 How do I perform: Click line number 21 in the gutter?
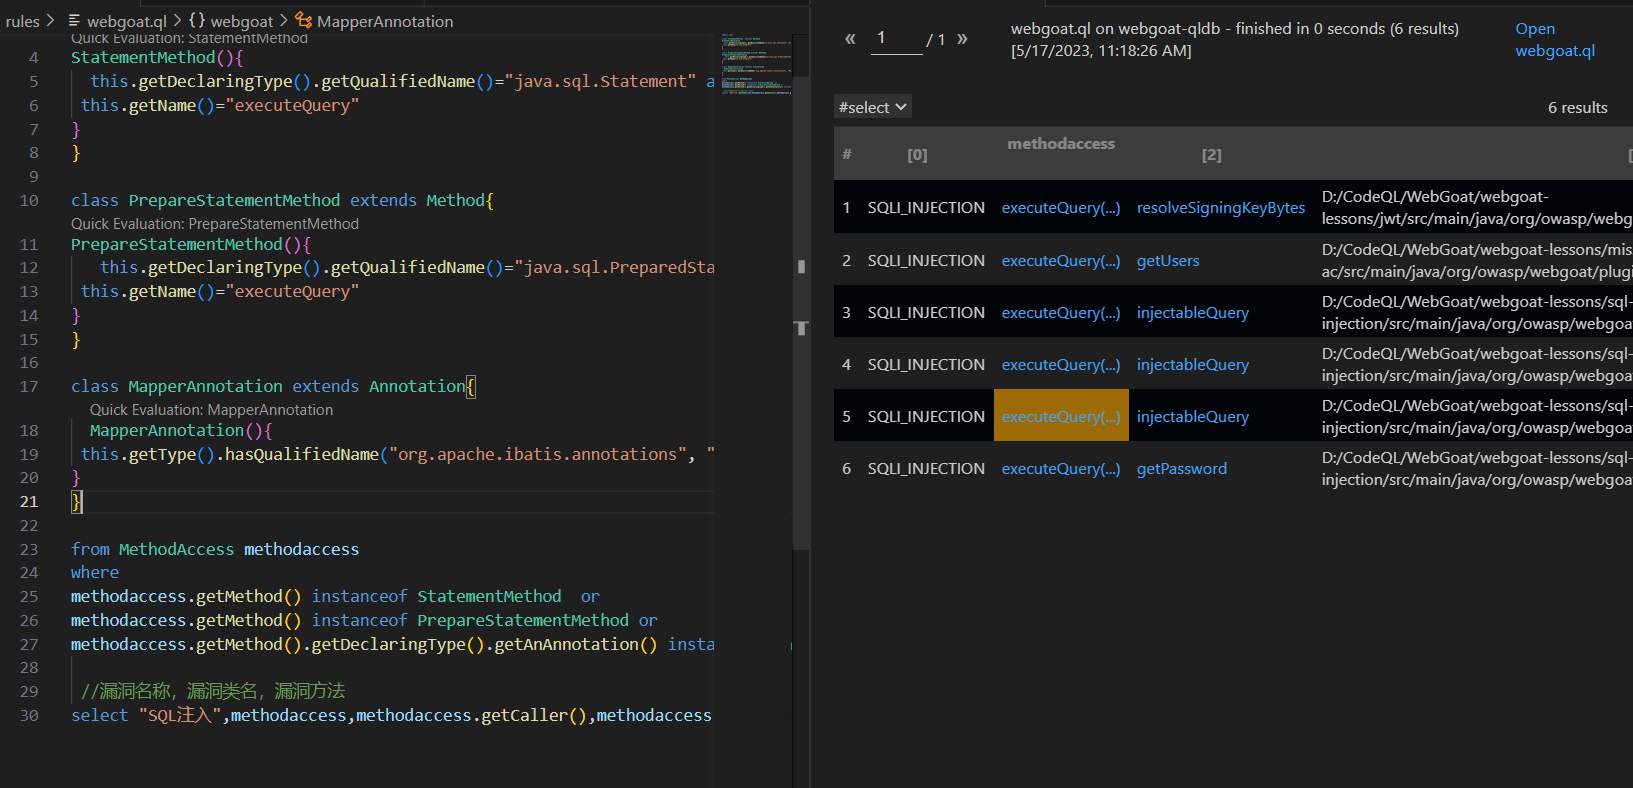[x=29, y=502]
